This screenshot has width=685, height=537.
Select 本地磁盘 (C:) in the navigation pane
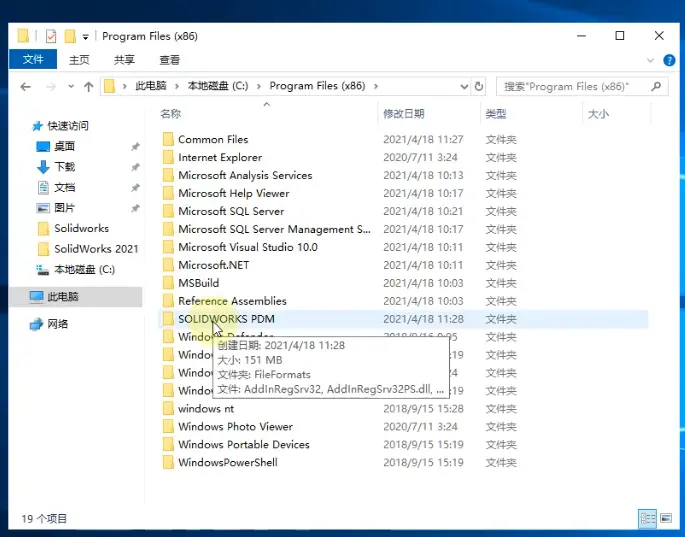[x=84, y=270]
